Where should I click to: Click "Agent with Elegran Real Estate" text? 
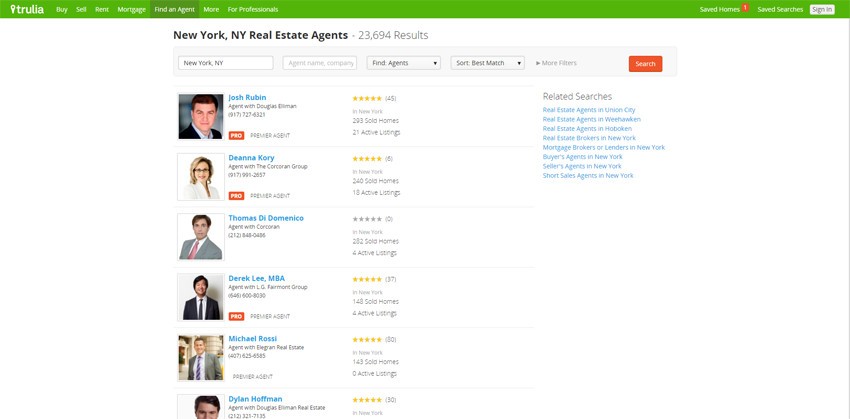pyautogui.click(x=266, y=347)
